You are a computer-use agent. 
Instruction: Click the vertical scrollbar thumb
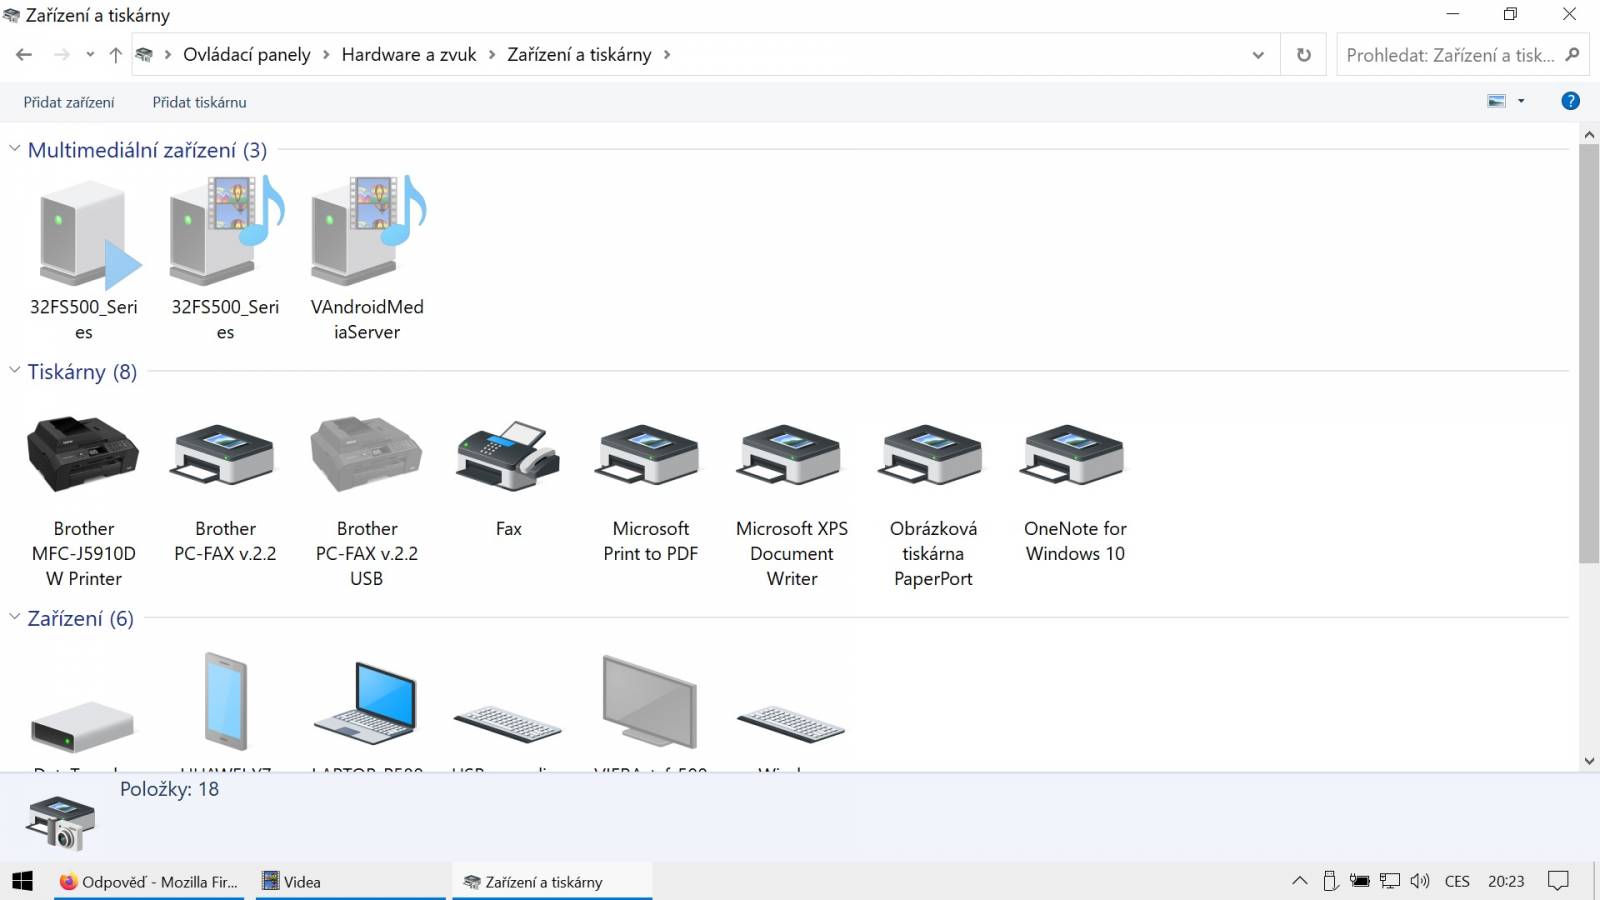[1589, 354]
